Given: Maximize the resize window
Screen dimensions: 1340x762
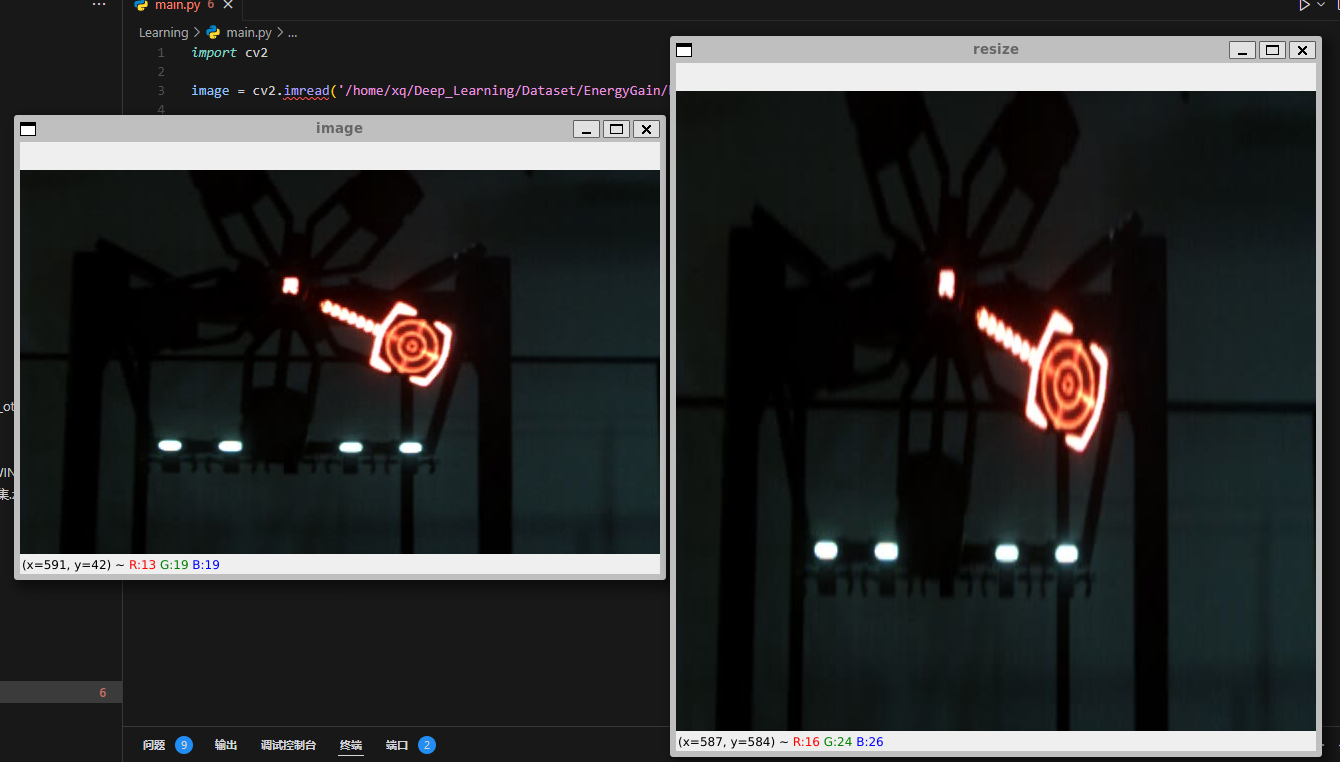Looking at the screenshot, I should click(1273, 50).
